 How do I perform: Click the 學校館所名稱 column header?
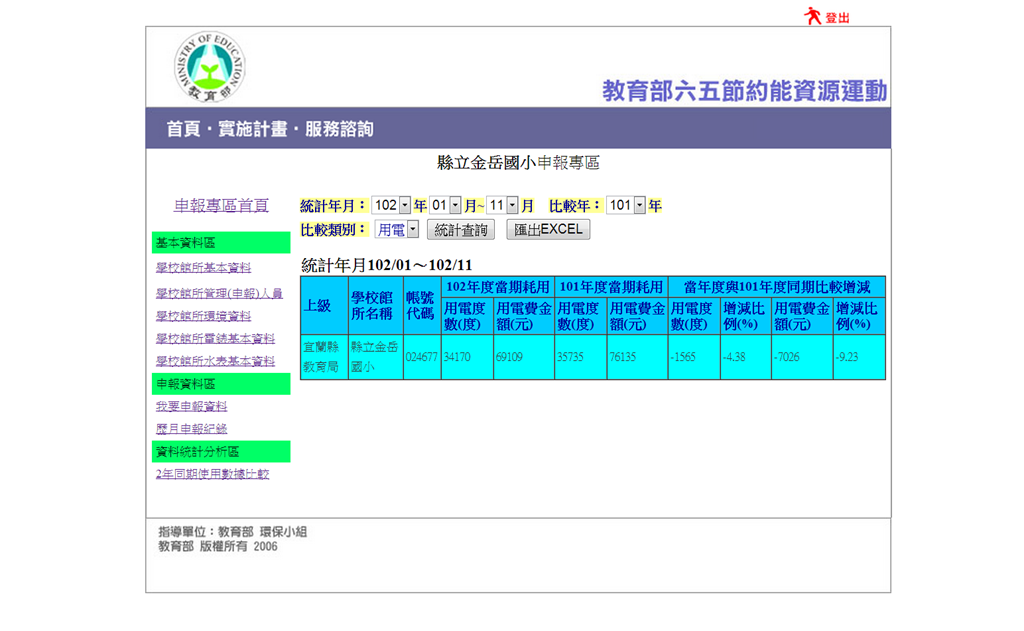376,306
